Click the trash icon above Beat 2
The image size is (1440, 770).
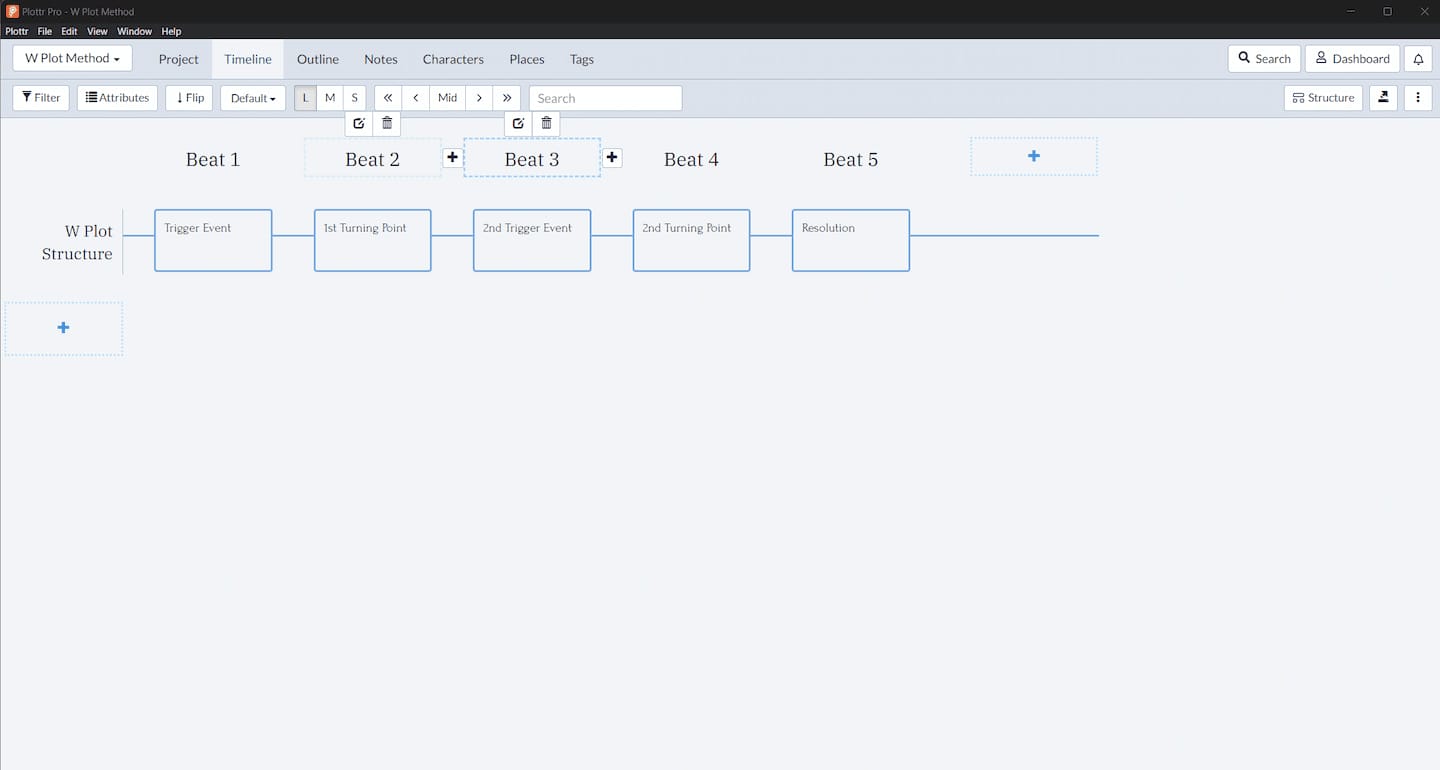387,123
